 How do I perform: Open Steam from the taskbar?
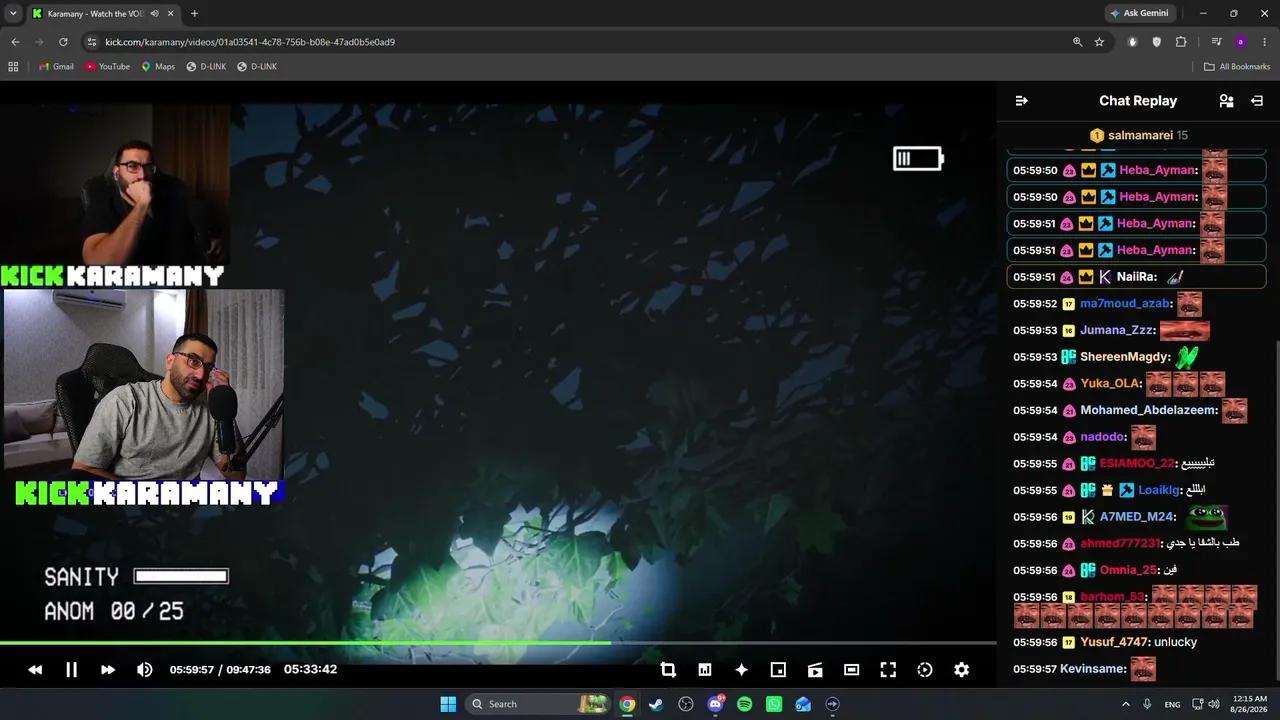[x=656, y=704]
